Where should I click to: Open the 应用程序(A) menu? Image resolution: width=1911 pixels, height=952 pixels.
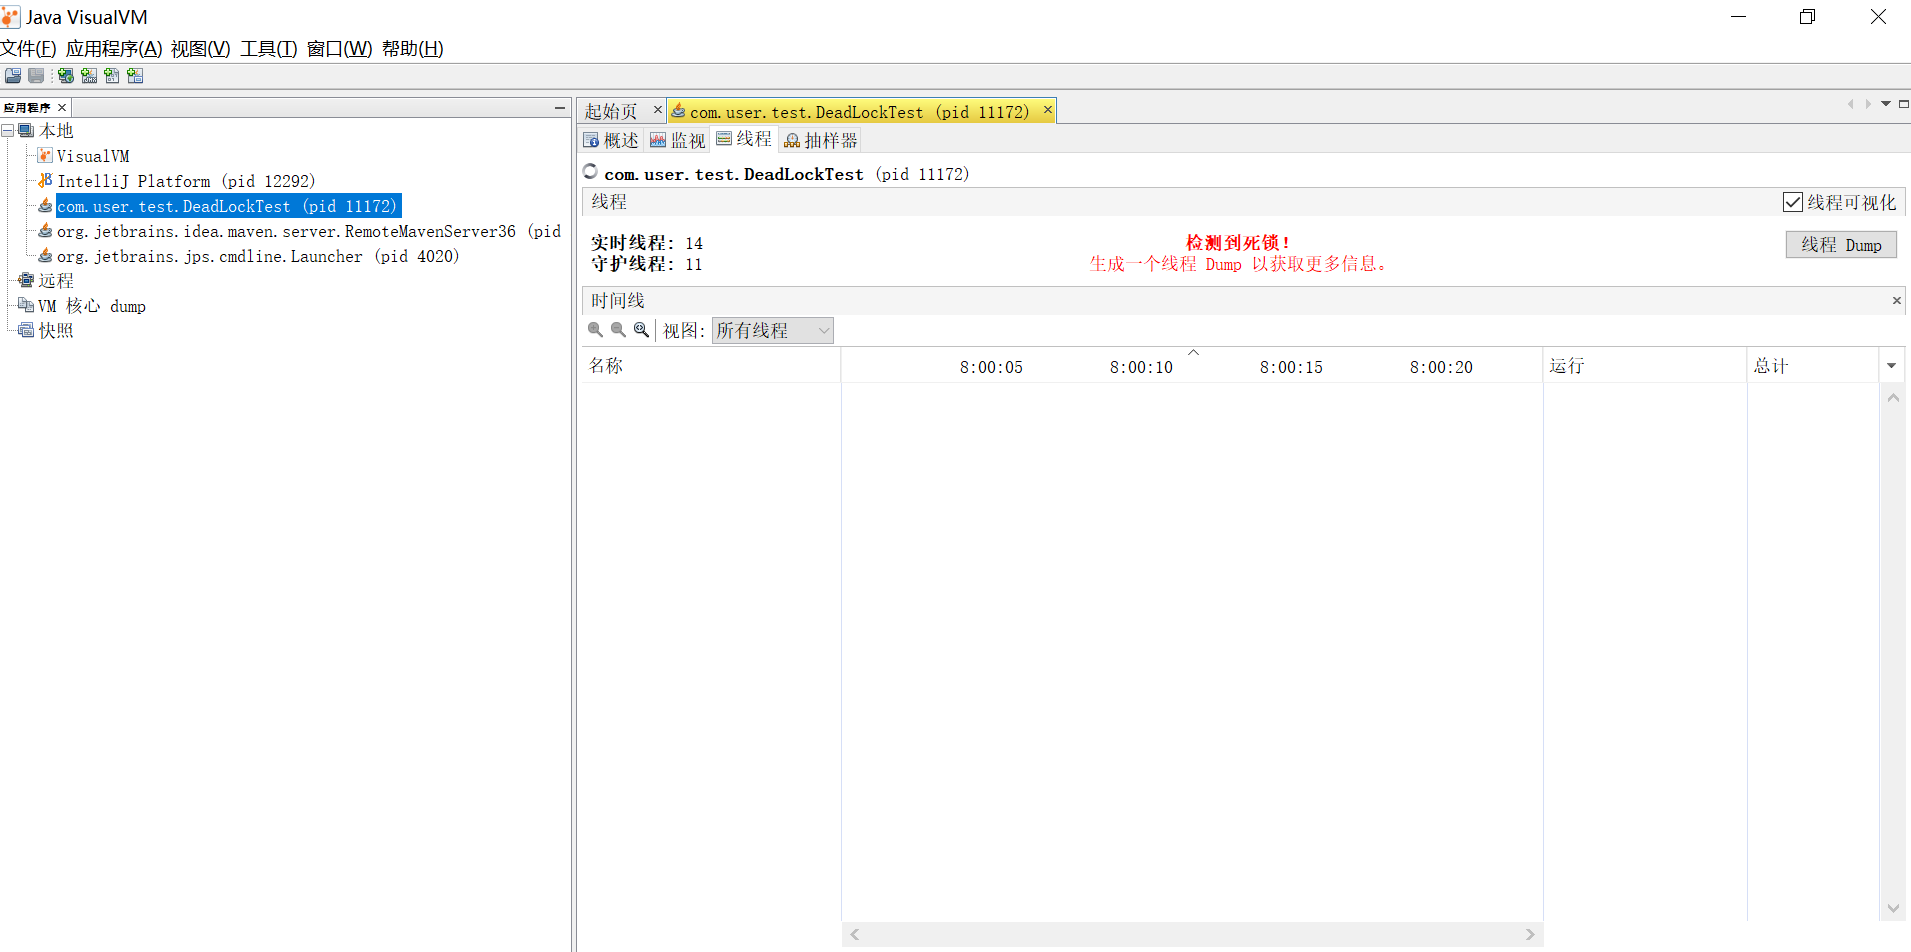coord(114,48)
